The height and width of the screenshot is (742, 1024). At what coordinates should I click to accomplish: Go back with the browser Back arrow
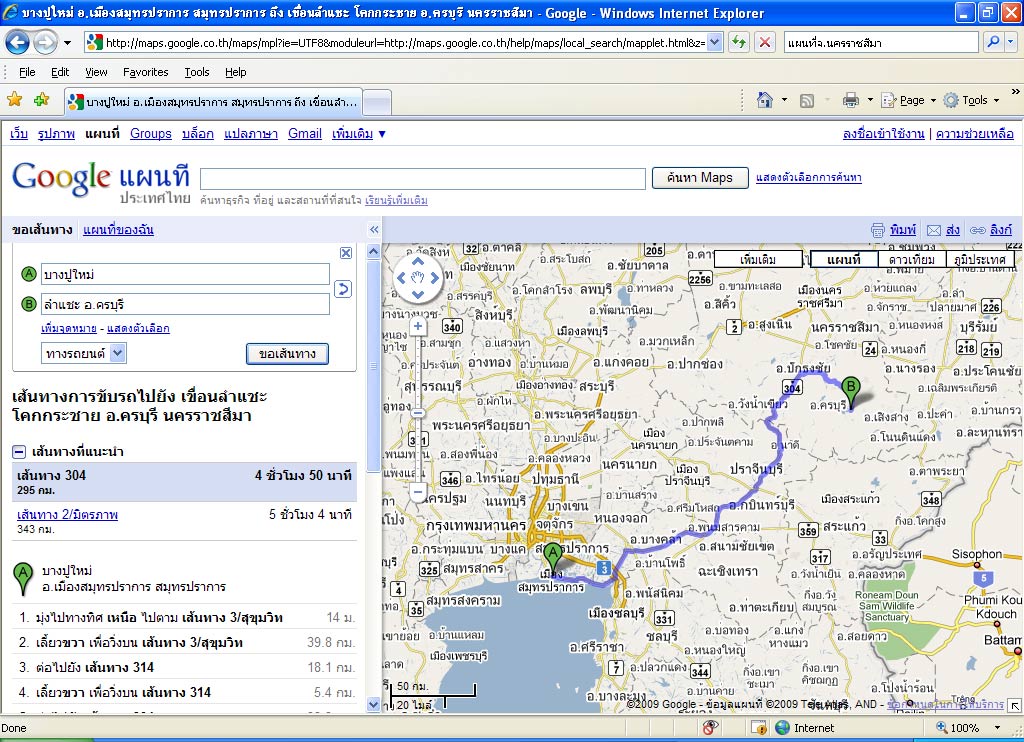coord(18,43)
